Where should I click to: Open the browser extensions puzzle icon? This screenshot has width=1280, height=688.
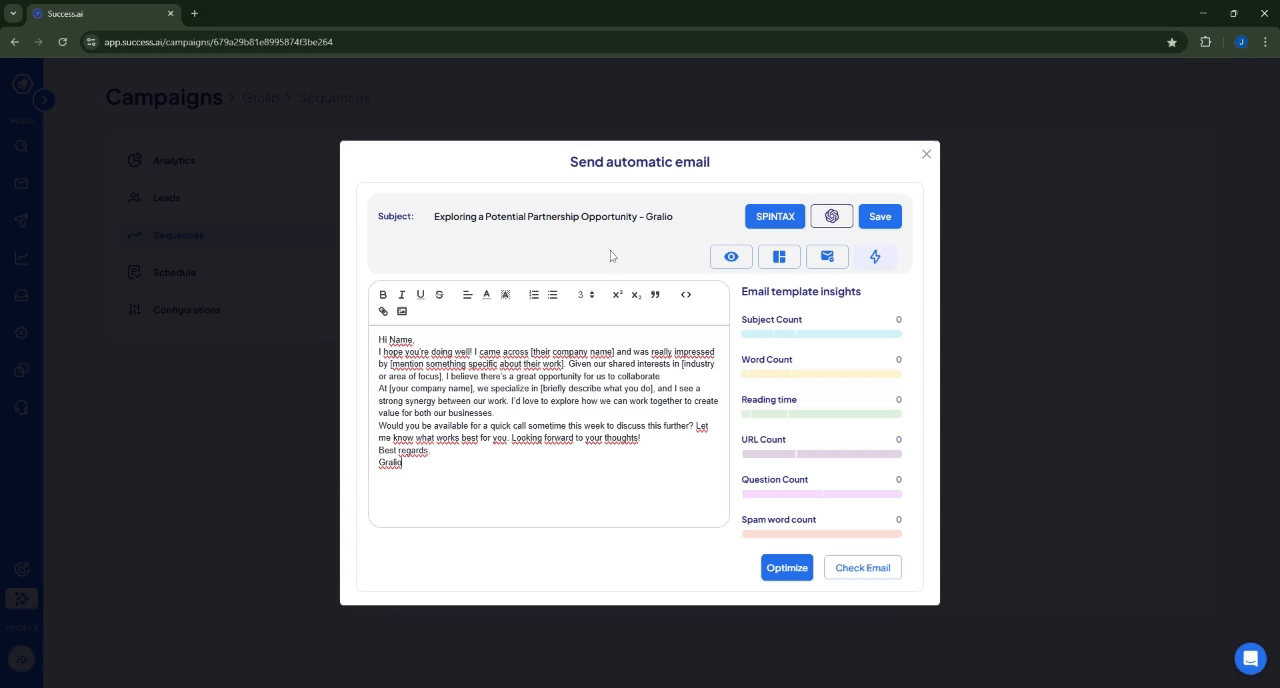[1205, 42]
